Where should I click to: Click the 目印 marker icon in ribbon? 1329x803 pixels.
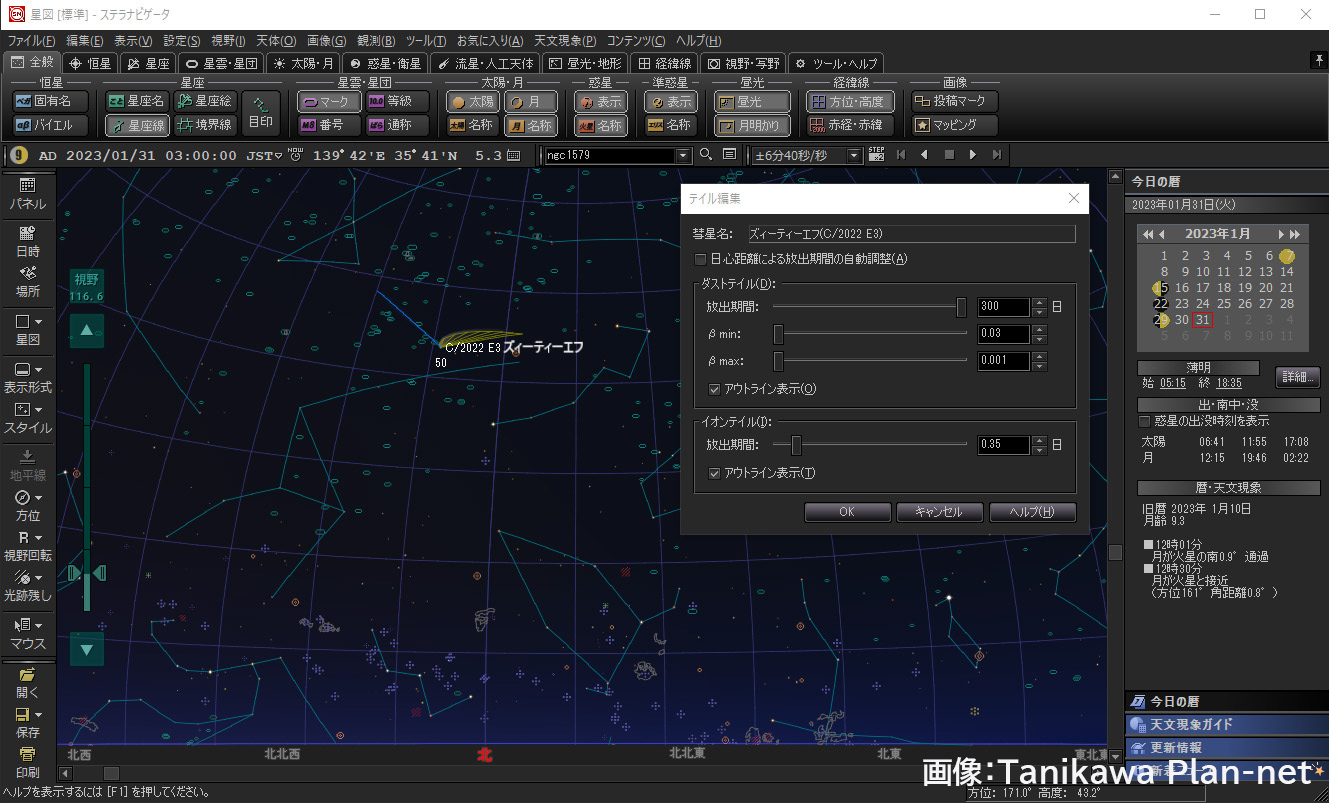coord(260,113)
